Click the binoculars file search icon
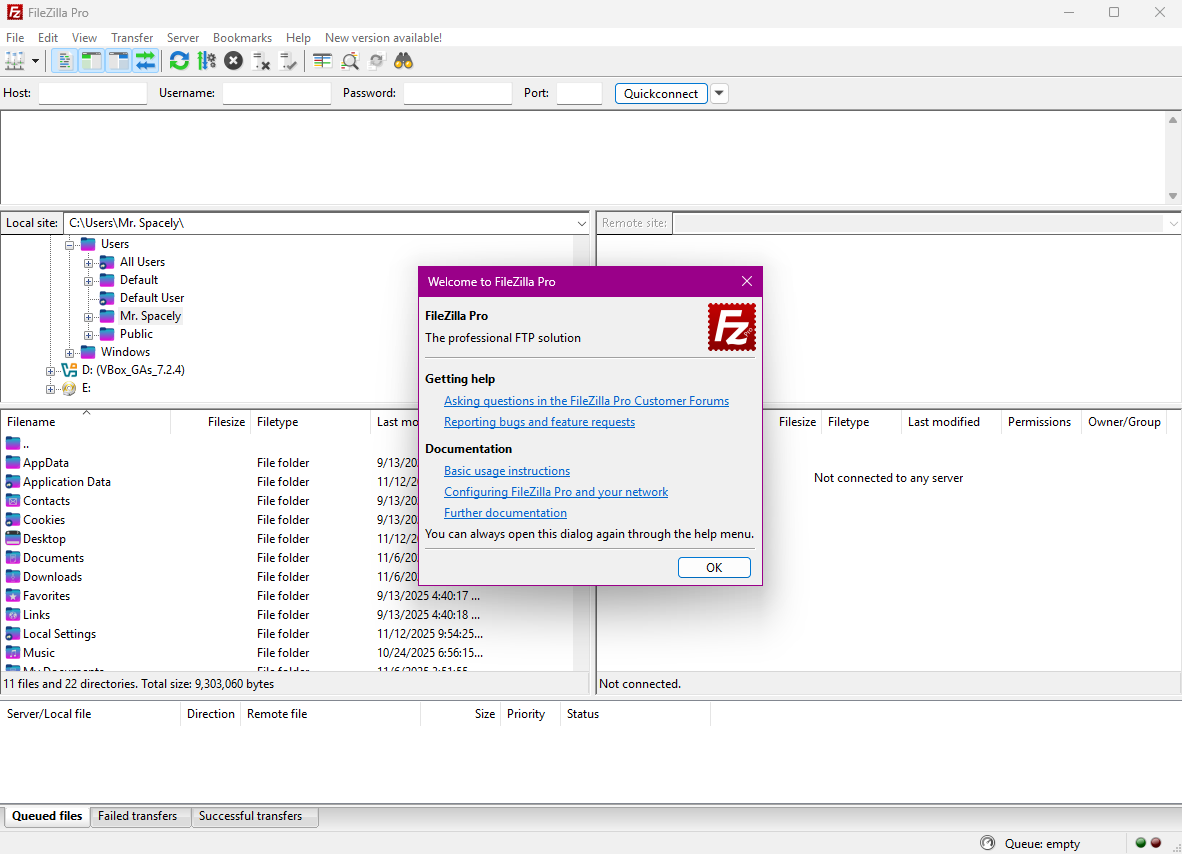The height and width of the screenshot is (854, 1182). pos(403,61)
